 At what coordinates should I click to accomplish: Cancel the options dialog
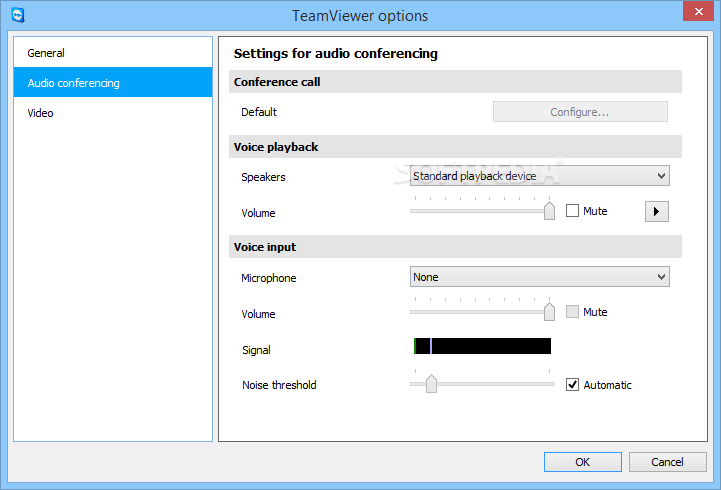[668, 462]
